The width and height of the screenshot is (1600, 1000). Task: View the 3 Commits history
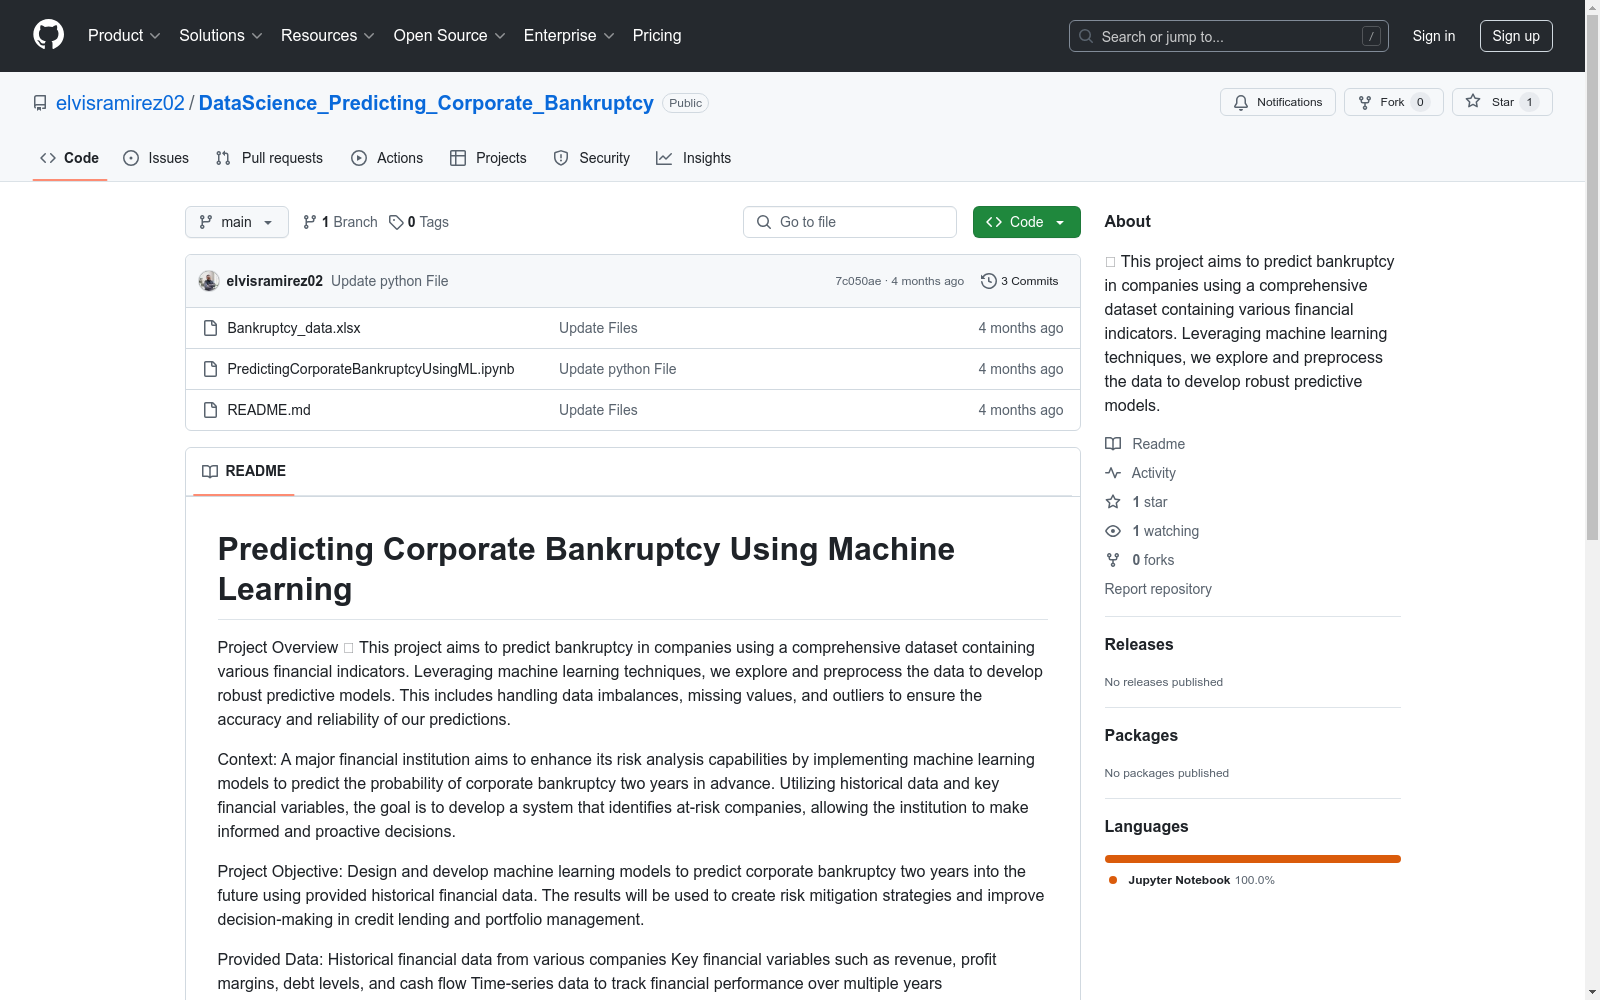coord(1020,281)
